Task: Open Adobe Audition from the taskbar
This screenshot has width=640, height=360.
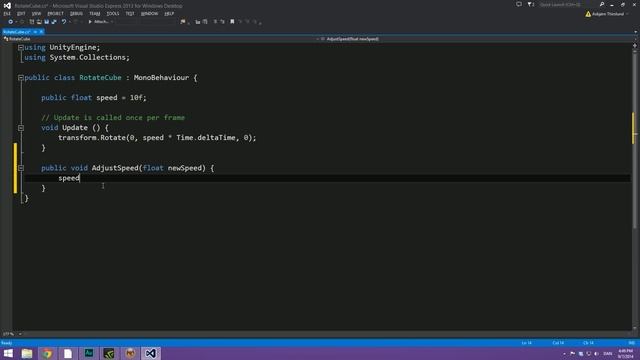Action: coord(89,353)
